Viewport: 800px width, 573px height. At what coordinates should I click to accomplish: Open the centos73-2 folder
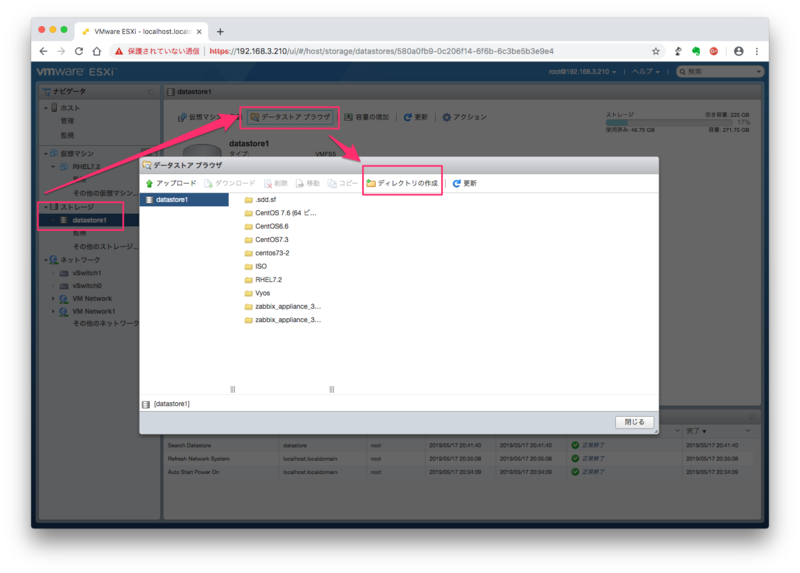(267, 253)
